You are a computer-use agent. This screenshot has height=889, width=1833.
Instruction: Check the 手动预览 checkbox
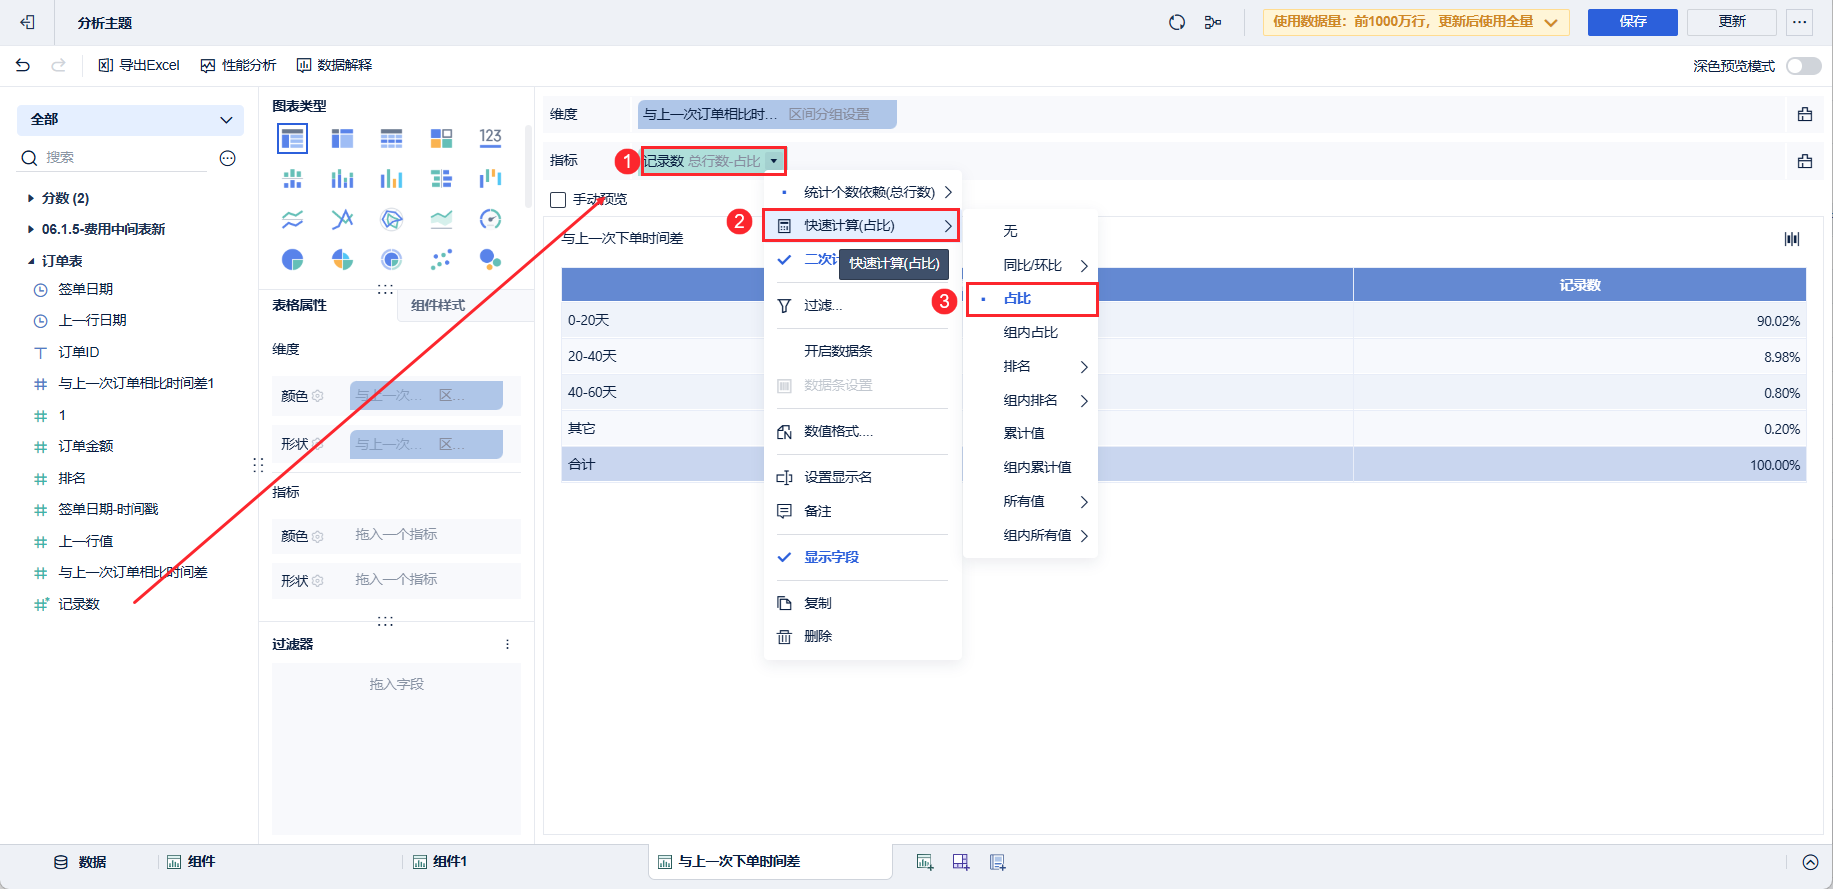[558, 200]
